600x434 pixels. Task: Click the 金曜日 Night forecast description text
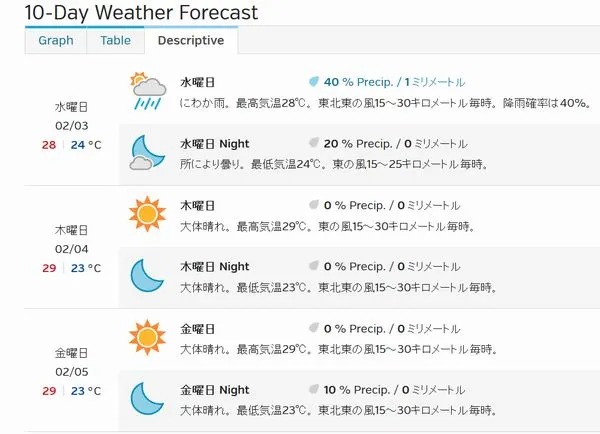(339, 411)
